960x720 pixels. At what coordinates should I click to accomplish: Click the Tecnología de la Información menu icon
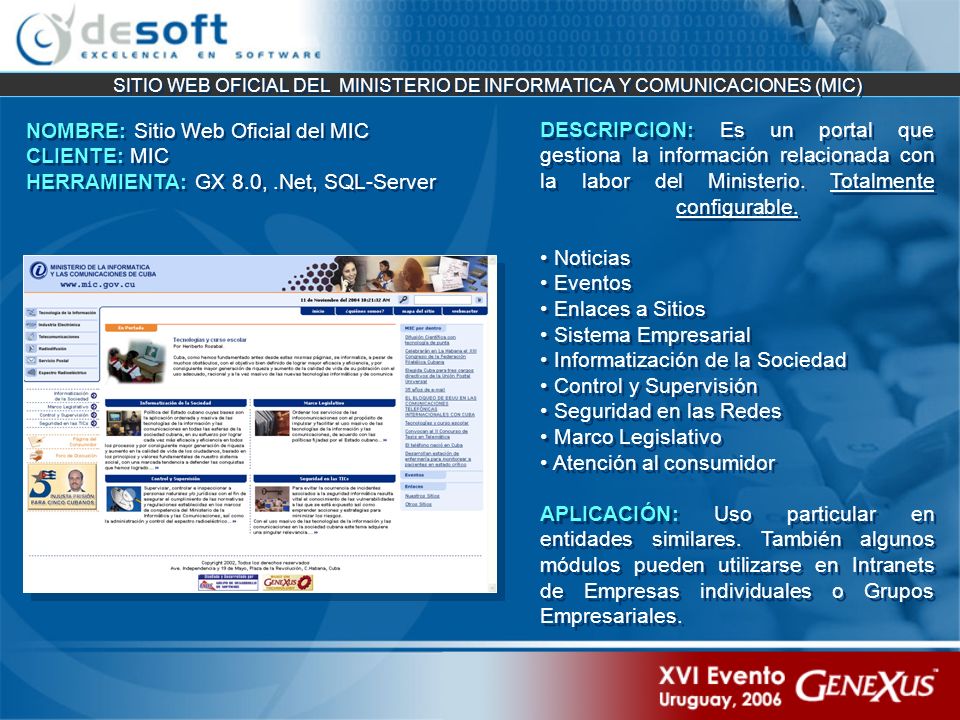31,312
